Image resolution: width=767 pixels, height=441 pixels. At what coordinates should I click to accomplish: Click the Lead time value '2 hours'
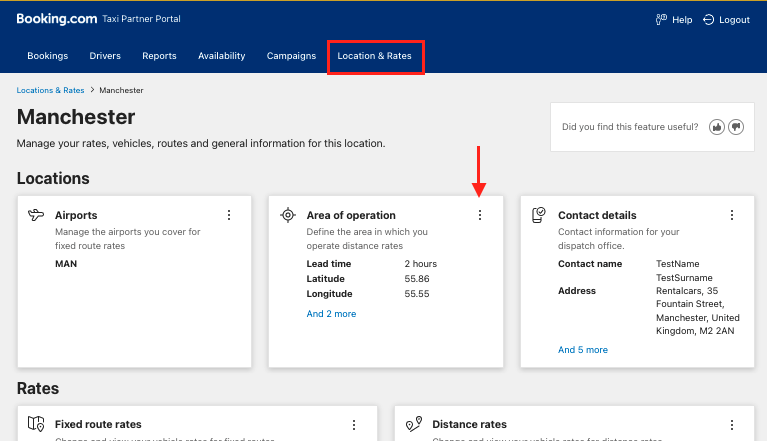coord(420,264)
